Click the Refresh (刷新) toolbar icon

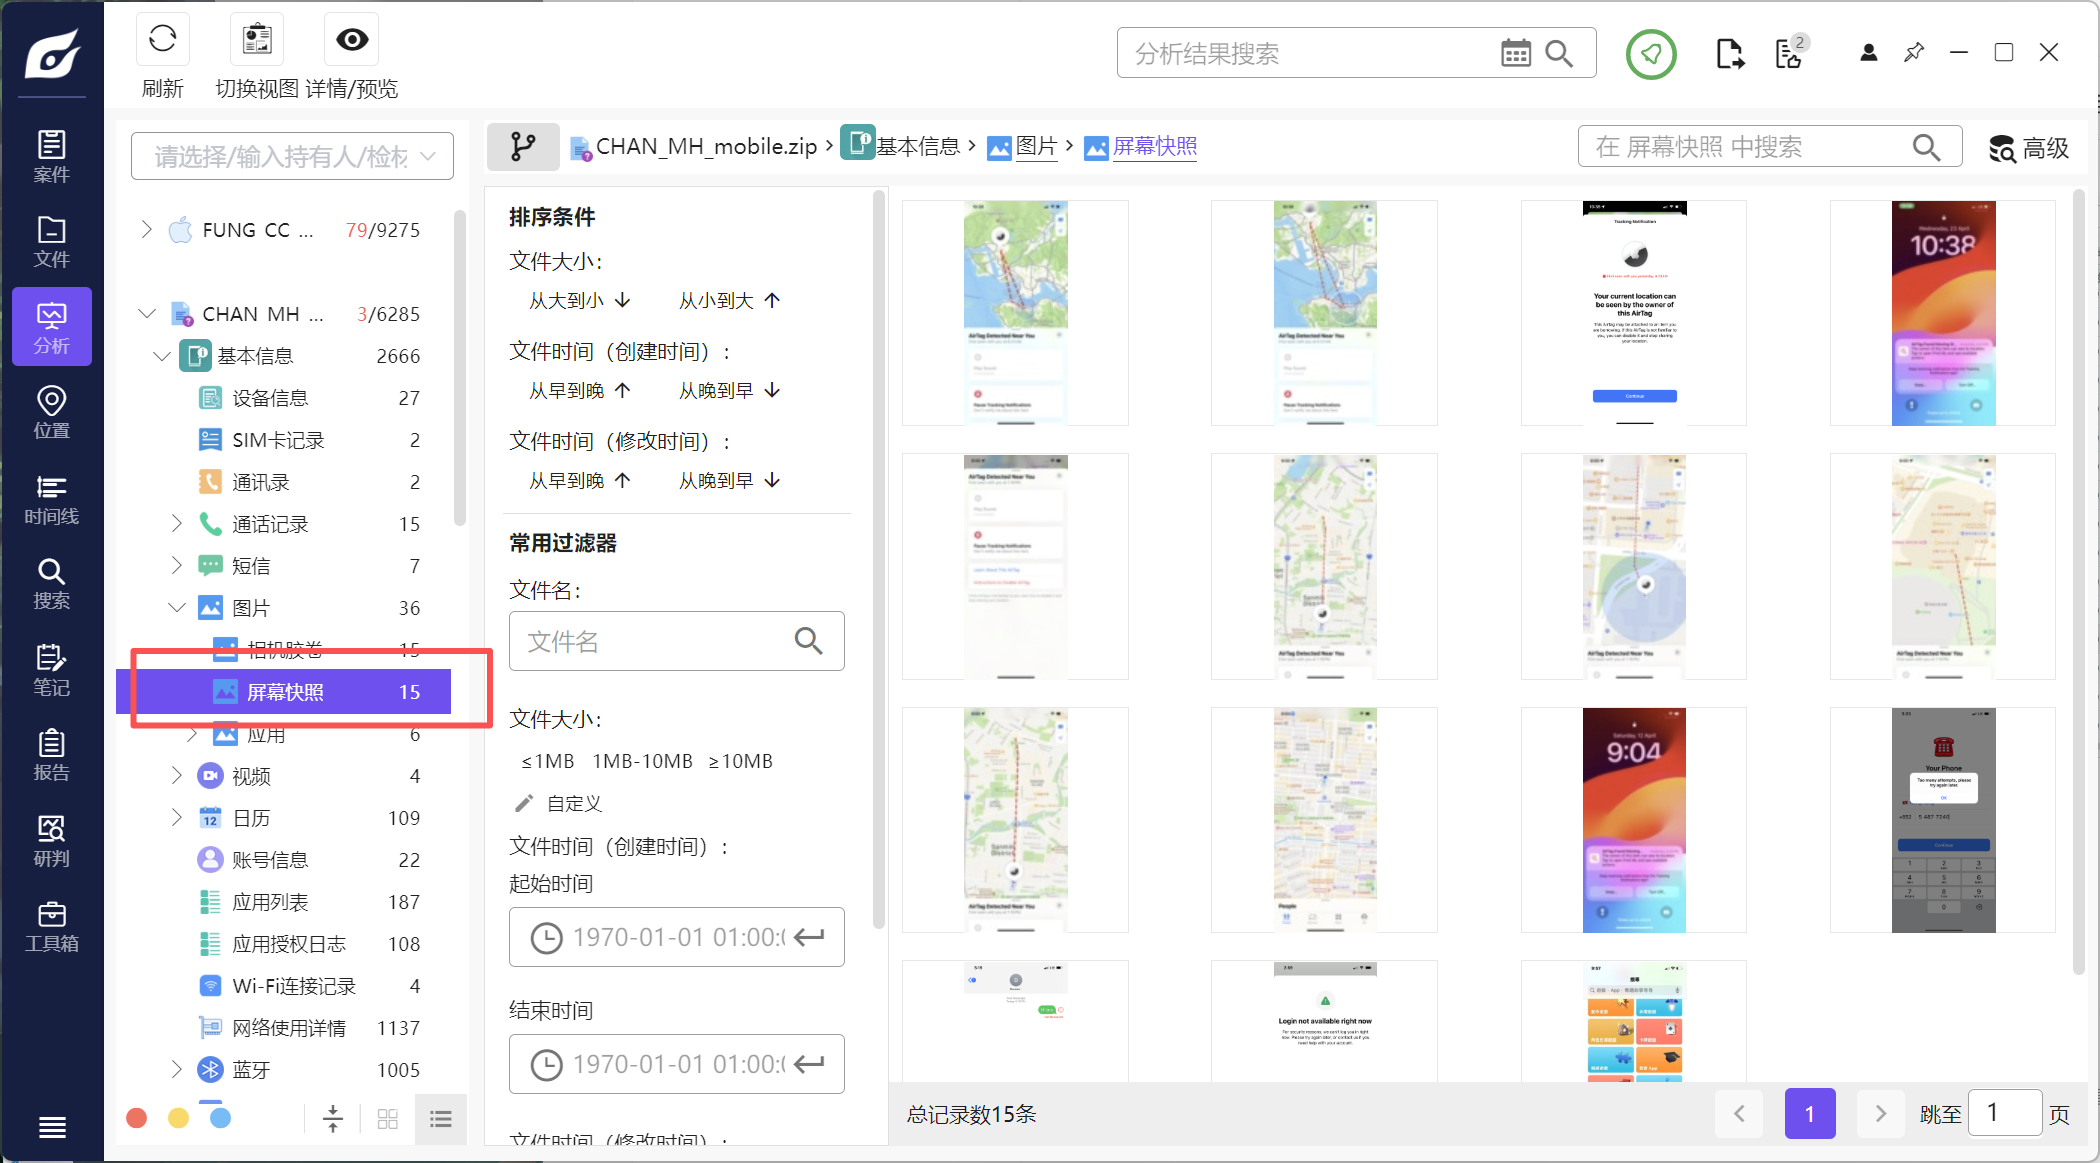coord(162,40)
